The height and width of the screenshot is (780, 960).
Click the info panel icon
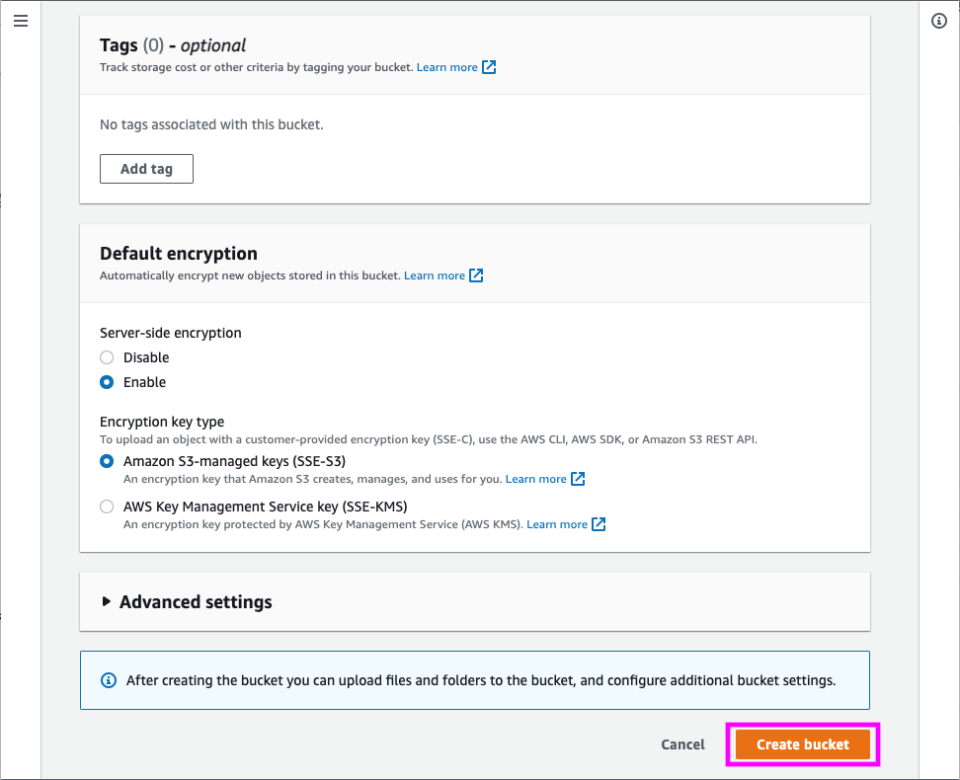(x=939, y=21)
